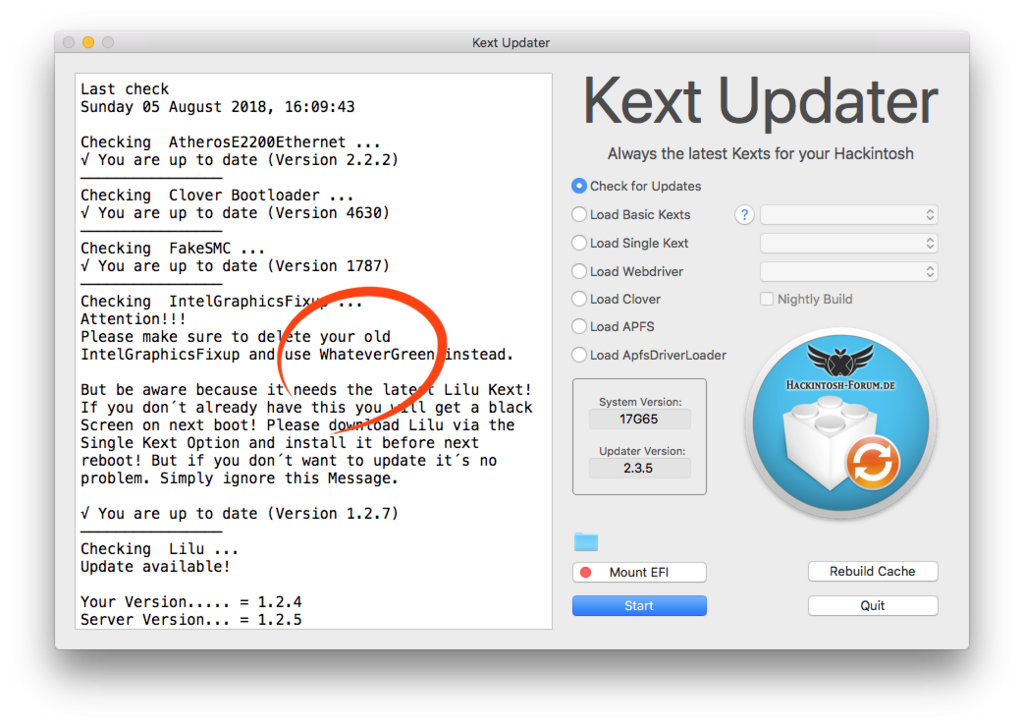
Task: Select Load Webdriver radio button
Action: (x=579, y=271)
